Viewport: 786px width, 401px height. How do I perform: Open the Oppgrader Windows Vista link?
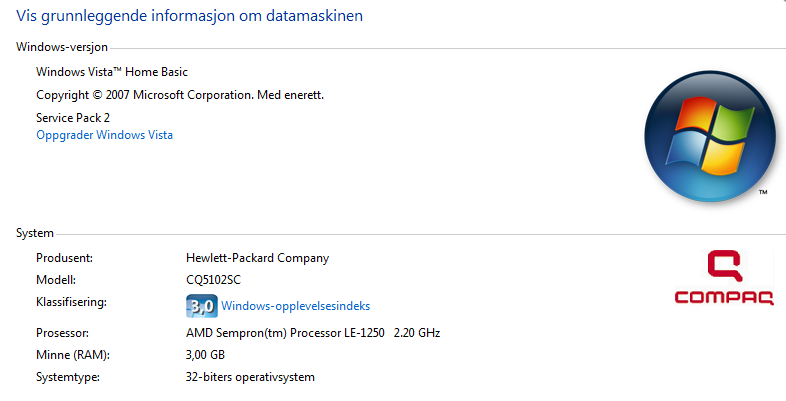(x=104, y=135)
